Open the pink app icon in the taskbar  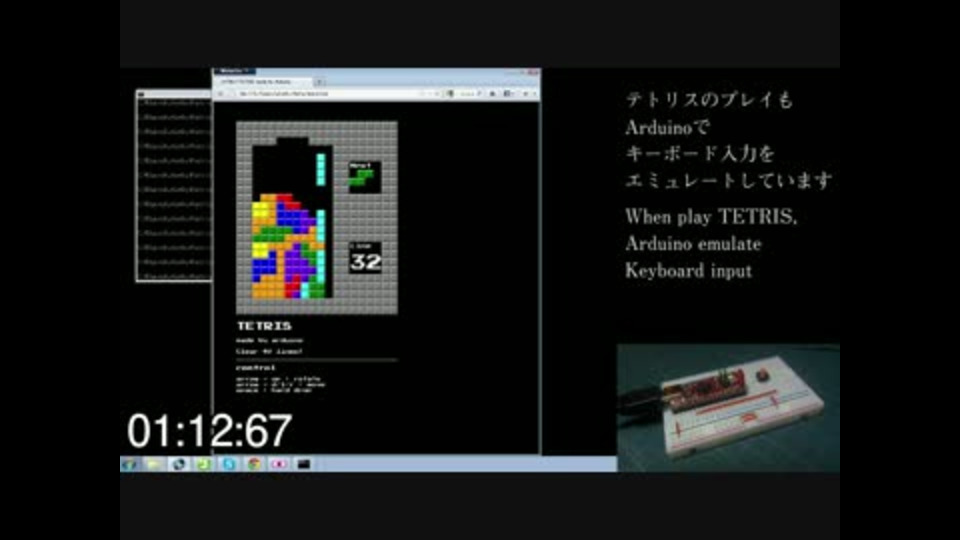tap(279, 464)
